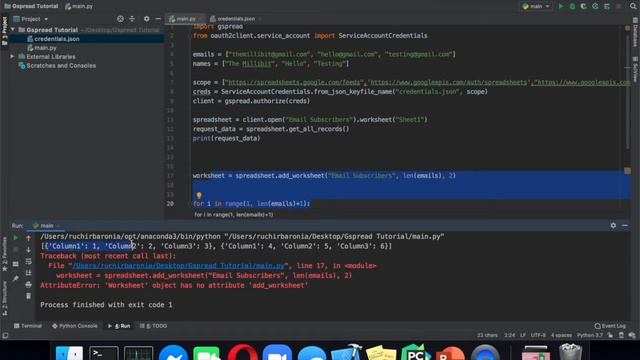Open Project panel gear settings
This screenshot has width=640, height=360.
[x=147, y=19]
